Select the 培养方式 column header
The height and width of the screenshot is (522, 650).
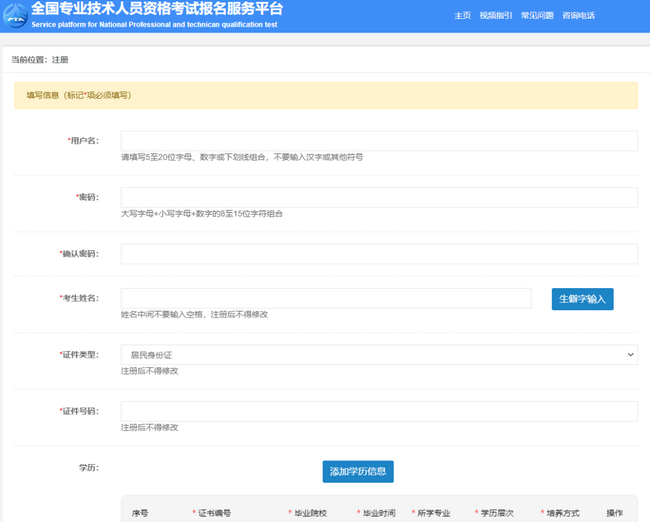pyautogui.click(x=562, y=513)
